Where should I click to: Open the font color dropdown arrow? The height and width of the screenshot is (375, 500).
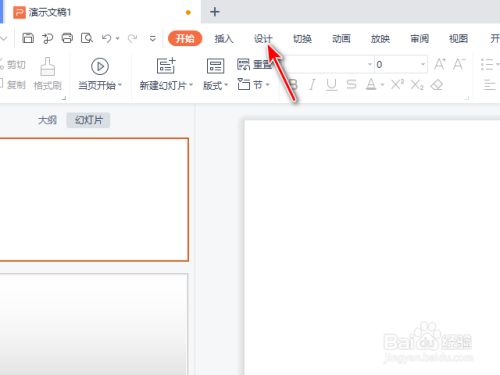click(x=382, y=85)
